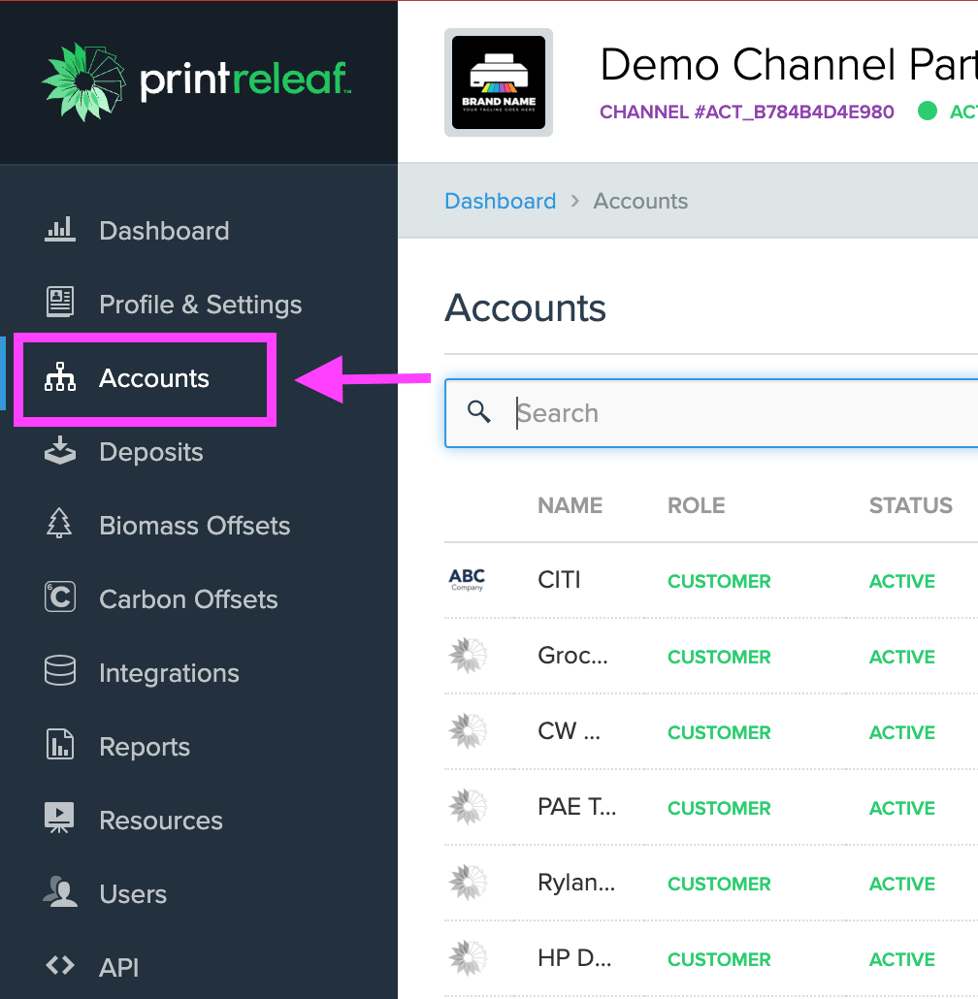Click the Reports document chart icon

click(x=60, y=744)
